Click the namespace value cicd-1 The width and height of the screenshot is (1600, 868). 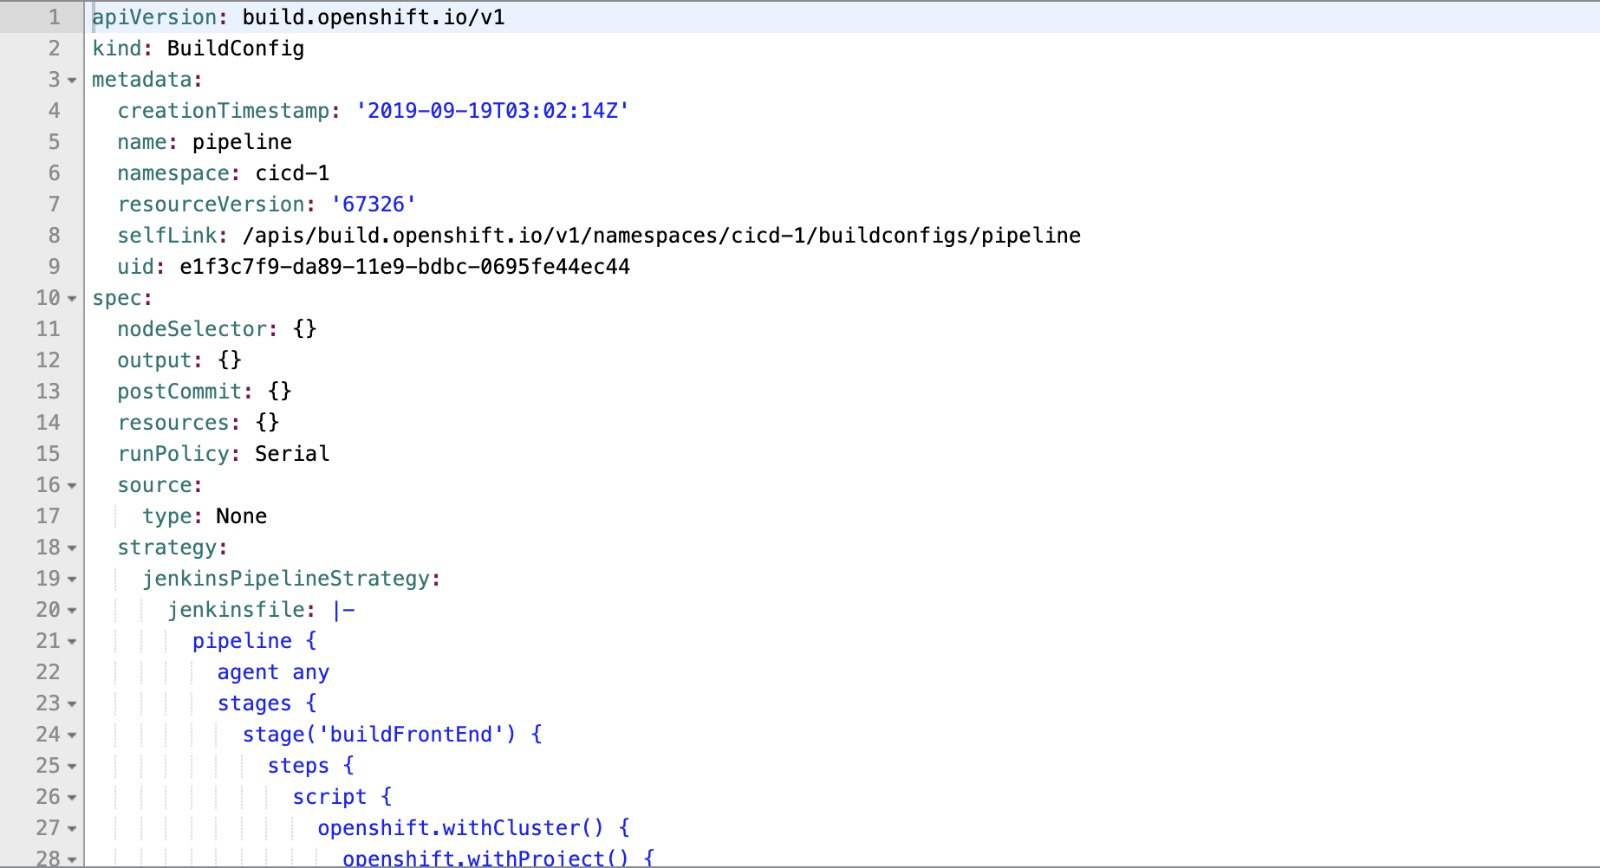point(292,173)
